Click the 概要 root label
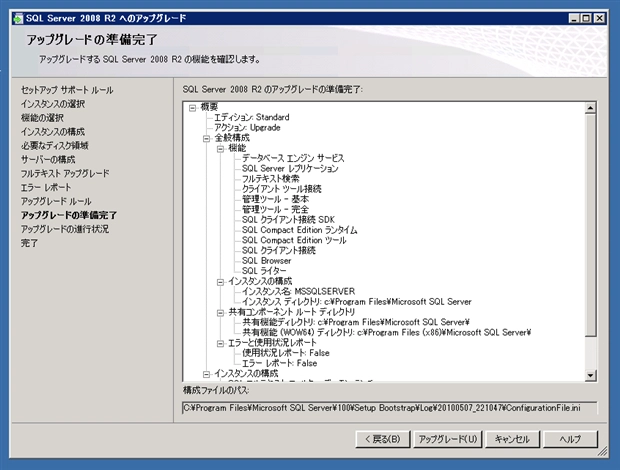 [209, 107]
